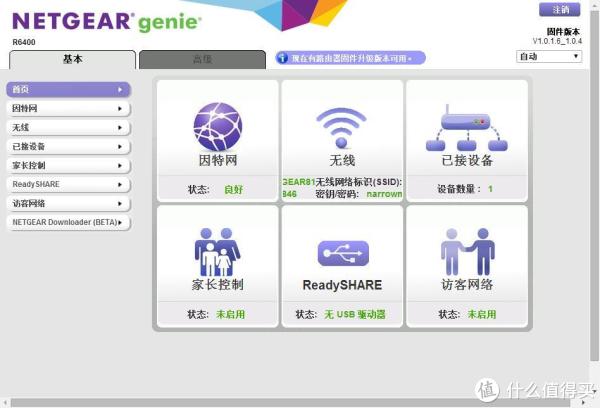Open the 访客网络 handshake icon
This screenshot has width=600, height=408.
467,251
